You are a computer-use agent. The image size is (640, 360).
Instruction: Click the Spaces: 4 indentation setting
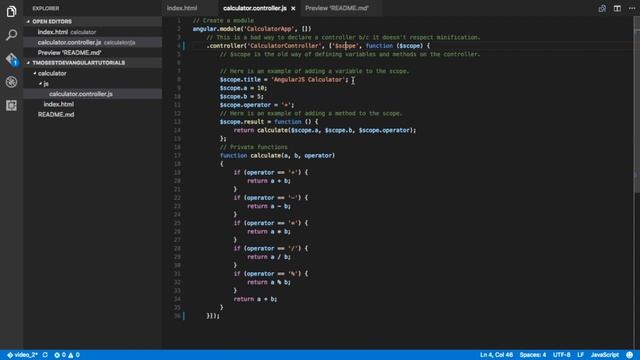point(533,355)
